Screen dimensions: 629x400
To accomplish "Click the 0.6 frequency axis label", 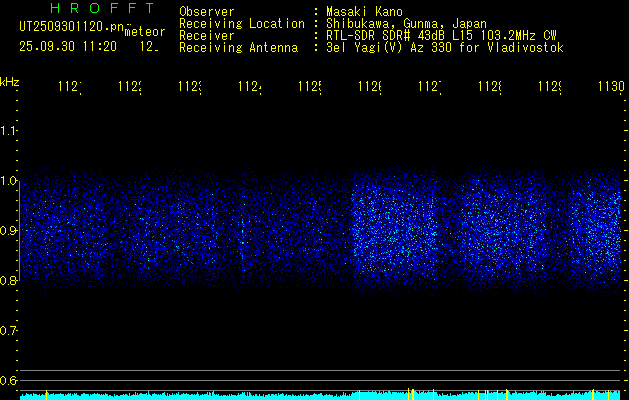I will tap(8, 380).
